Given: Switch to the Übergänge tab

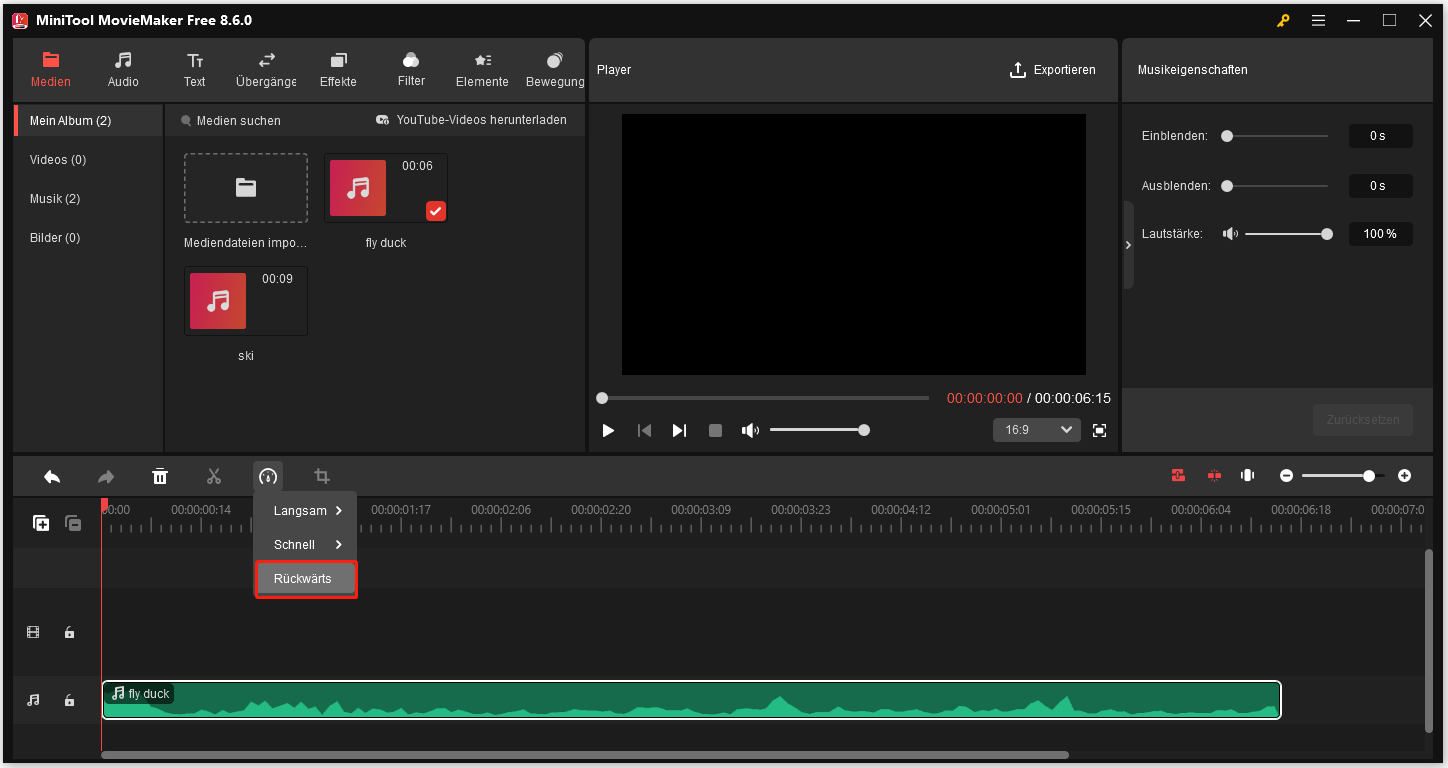Looking at the screenshot, I should tap(266, 70).
